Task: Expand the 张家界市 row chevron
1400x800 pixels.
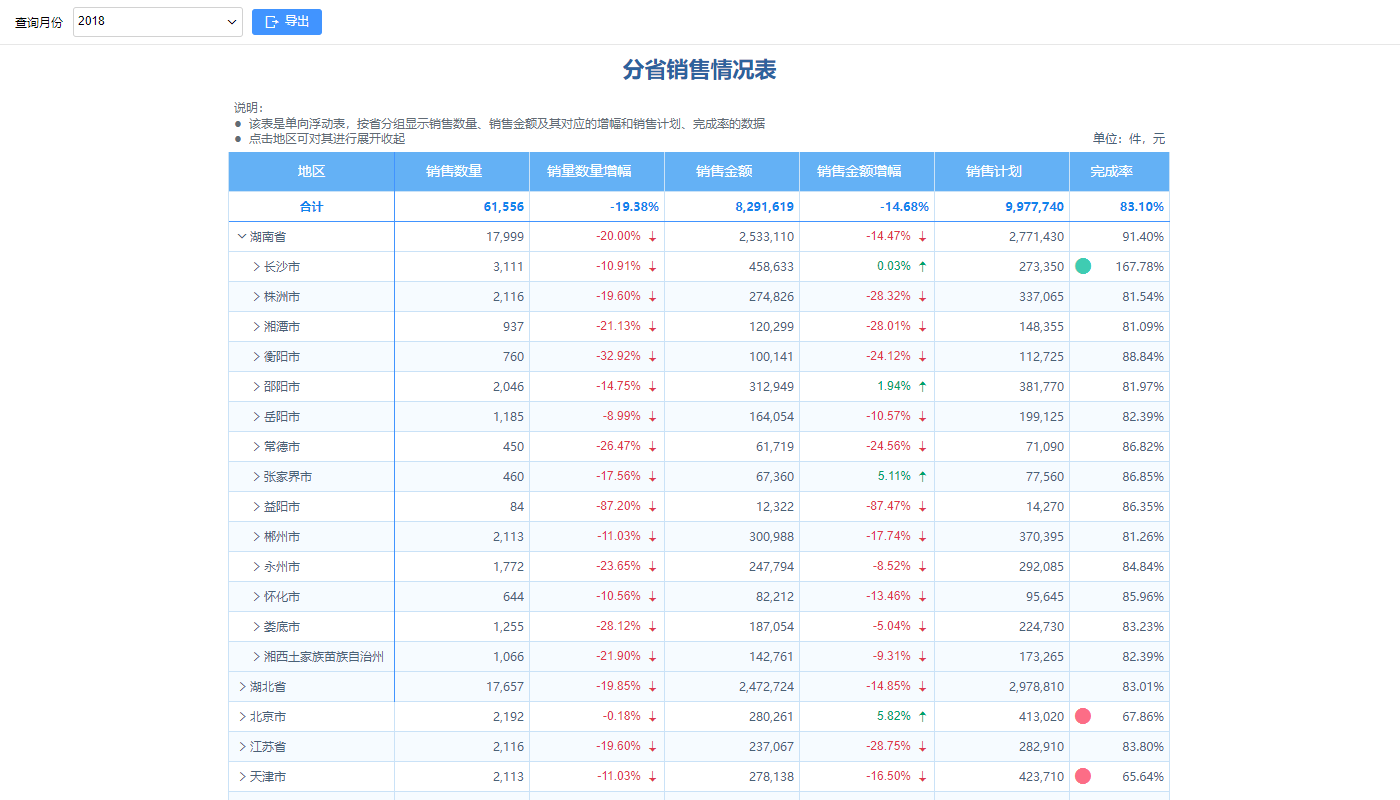Action: click(256, 477)
